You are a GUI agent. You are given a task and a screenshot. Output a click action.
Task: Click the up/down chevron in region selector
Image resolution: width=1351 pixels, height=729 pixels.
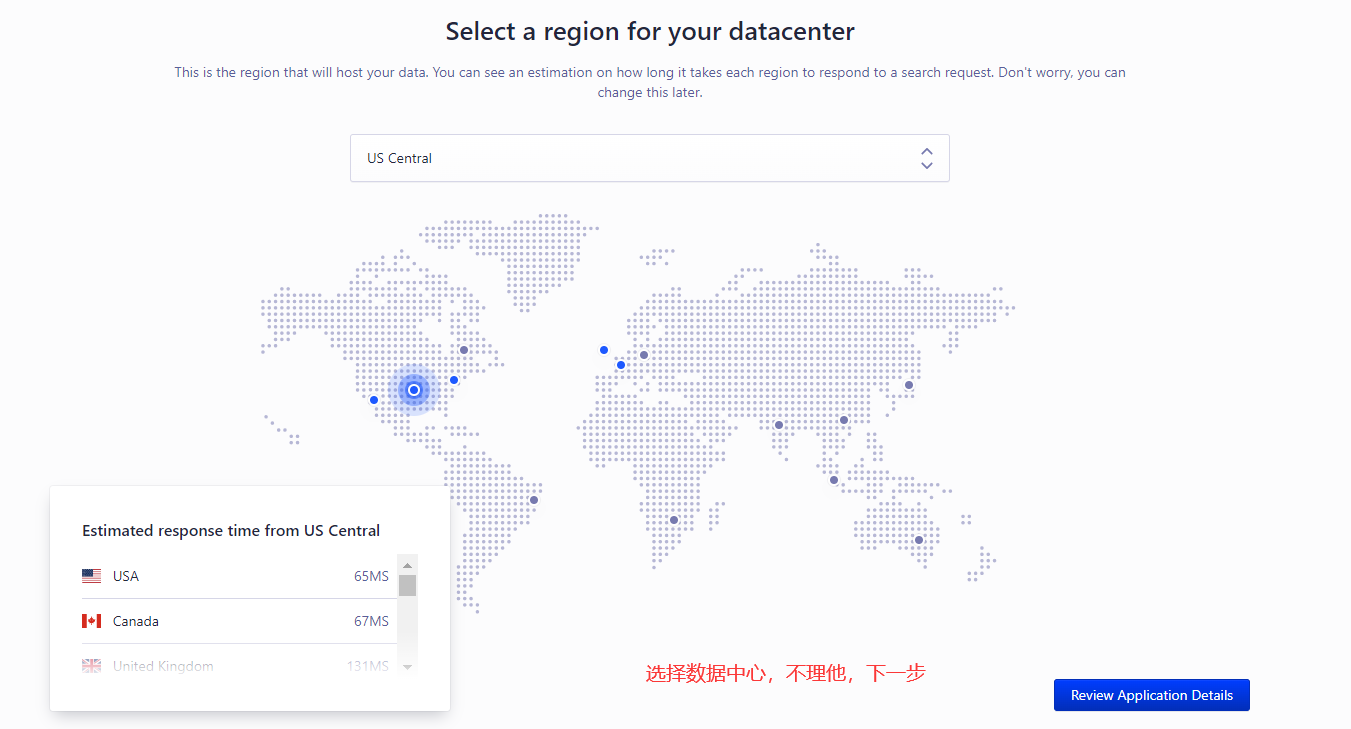927,158
